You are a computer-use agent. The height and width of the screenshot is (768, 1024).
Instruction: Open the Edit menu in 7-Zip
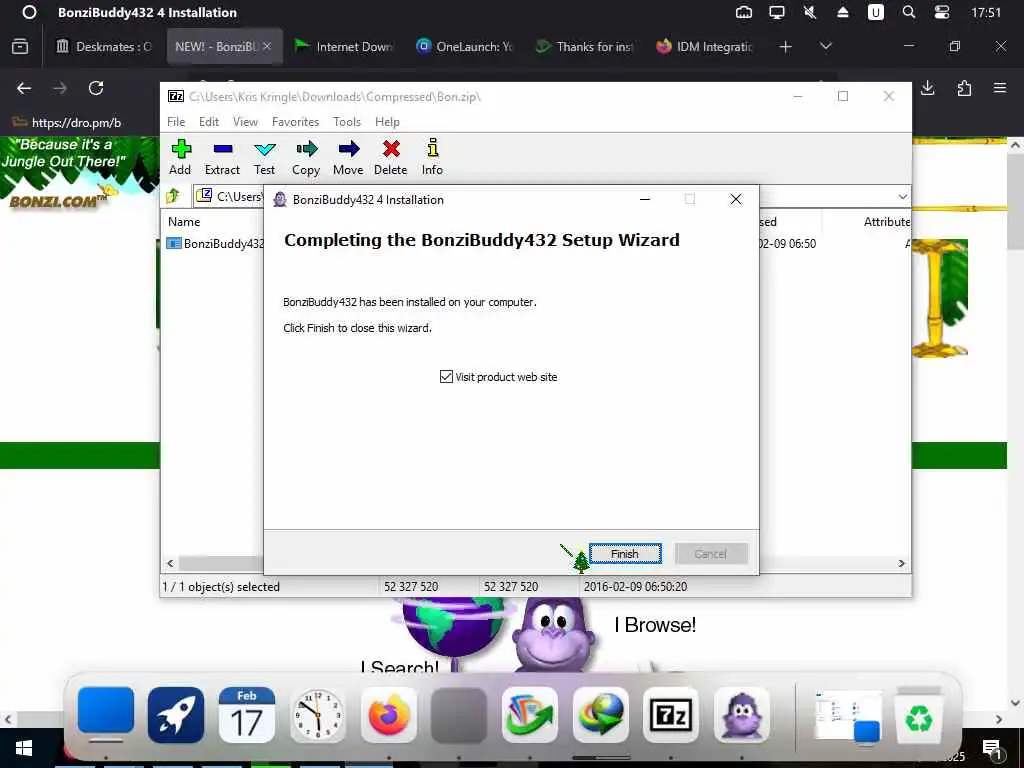(x=209, y=121)
